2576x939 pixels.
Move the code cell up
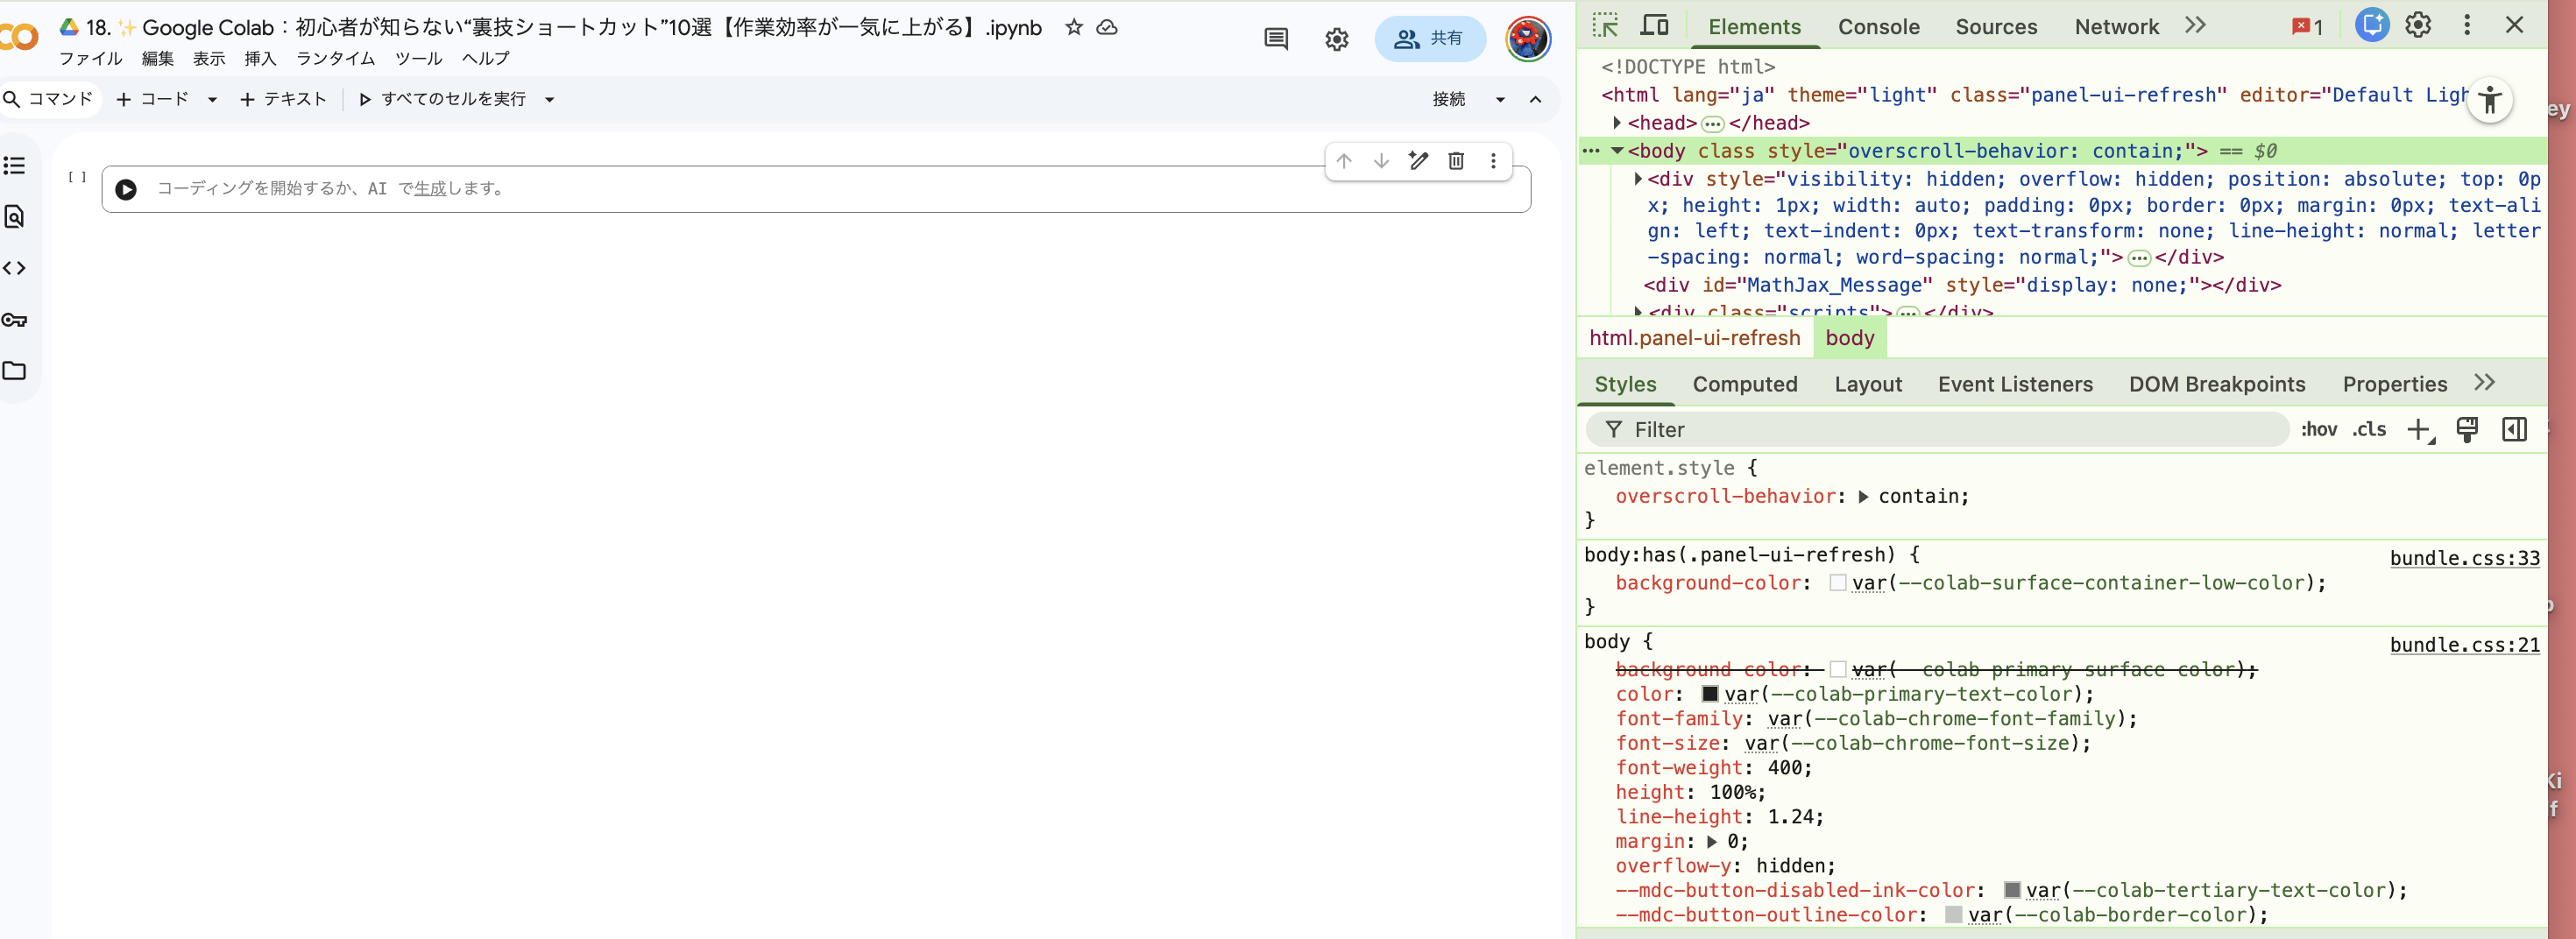point(1344,161)
